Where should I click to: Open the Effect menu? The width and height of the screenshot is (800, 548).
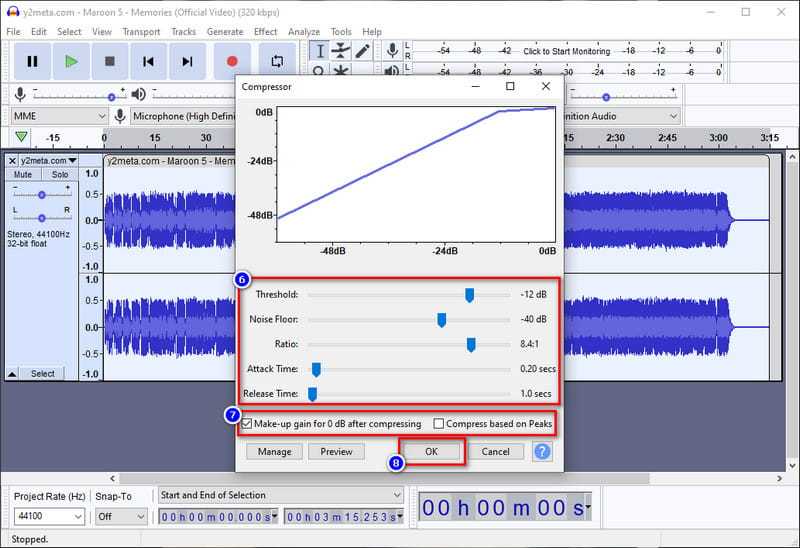(265, 32)
